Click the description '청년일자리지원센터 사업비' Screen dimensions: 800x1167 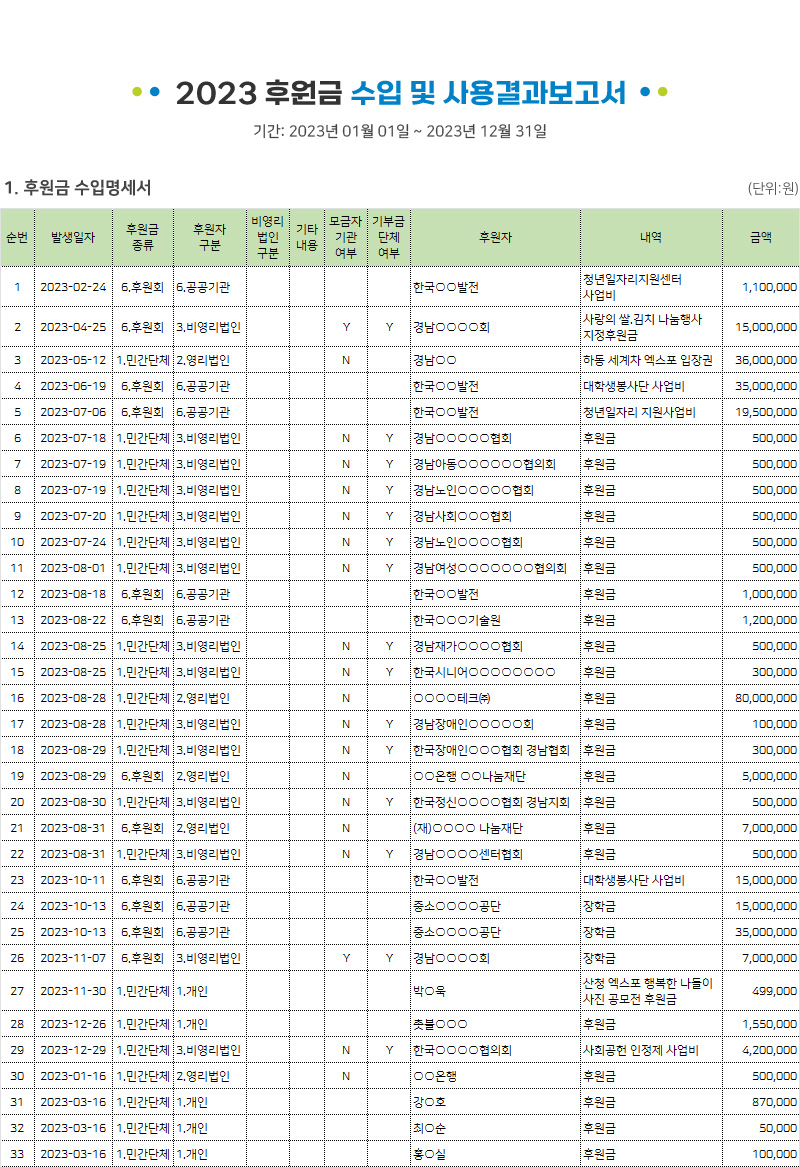tap(633, 287)
